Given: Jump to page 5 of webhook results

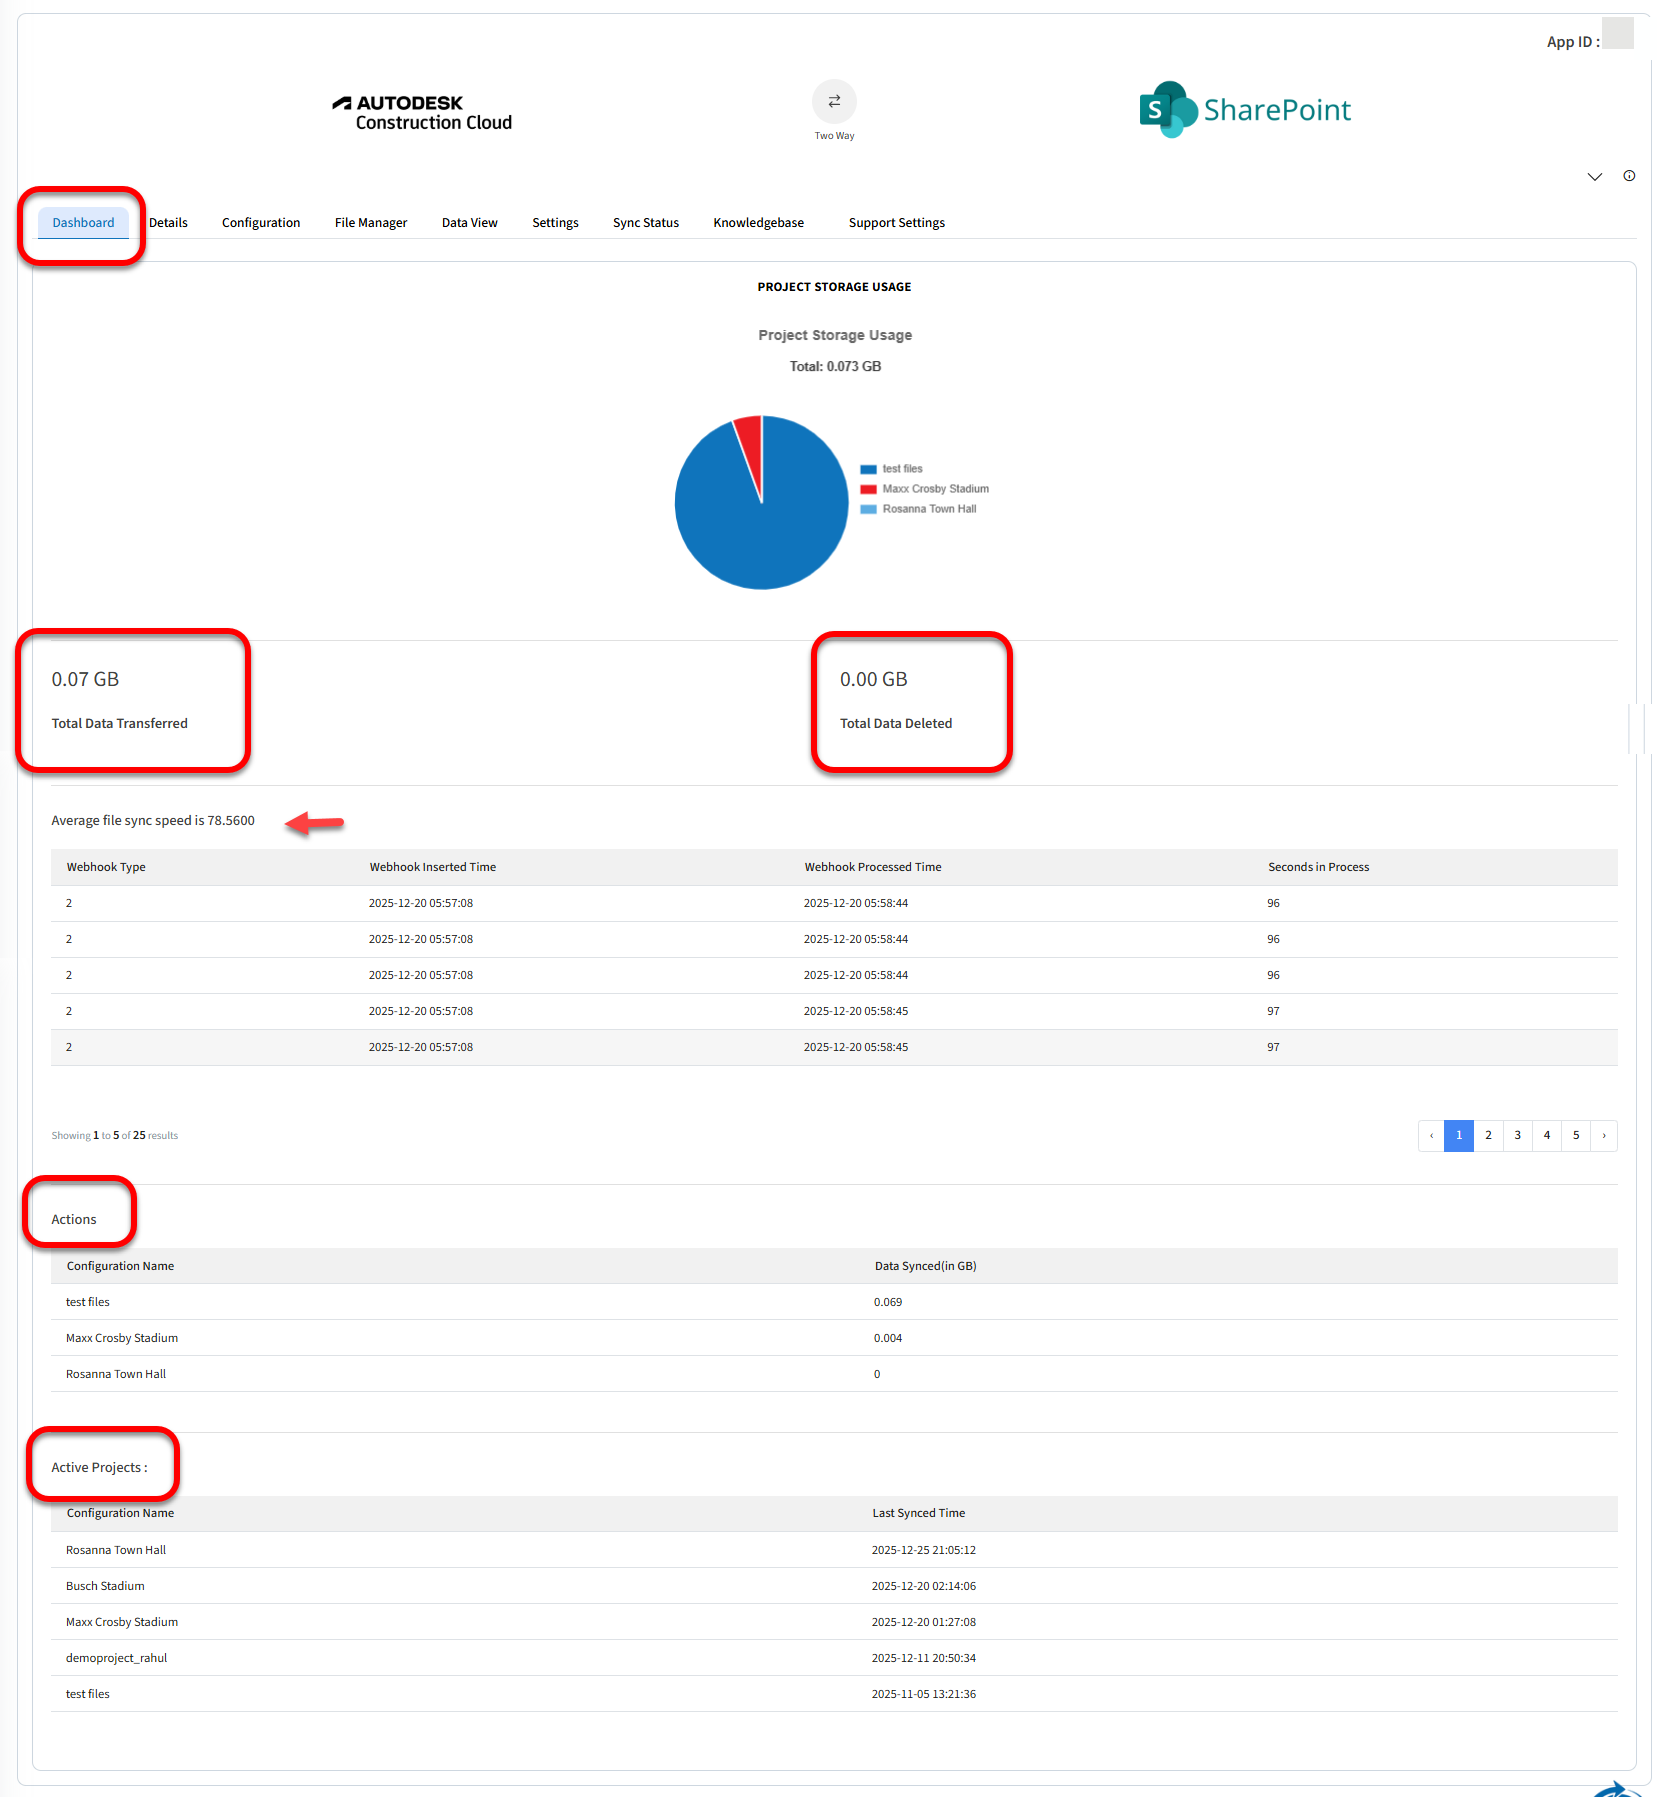Looking at the screenshot, I should click(1575, 1136).
